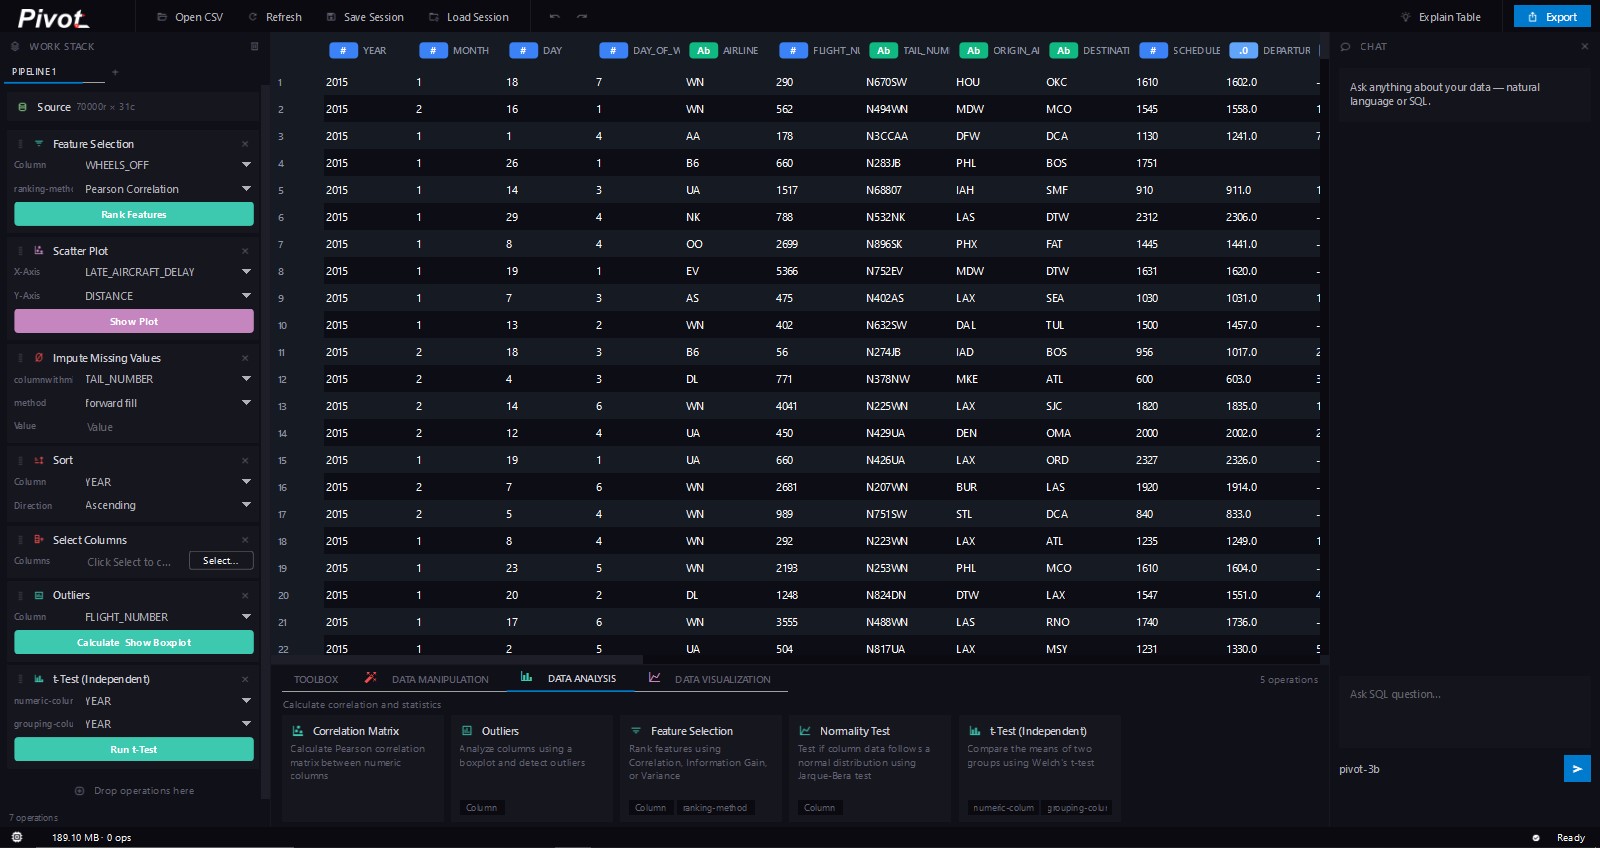Open the Y-Axis DISTANCE dropdown
1600x848 pixels.
pyautogui.click(x=167, y=296)
